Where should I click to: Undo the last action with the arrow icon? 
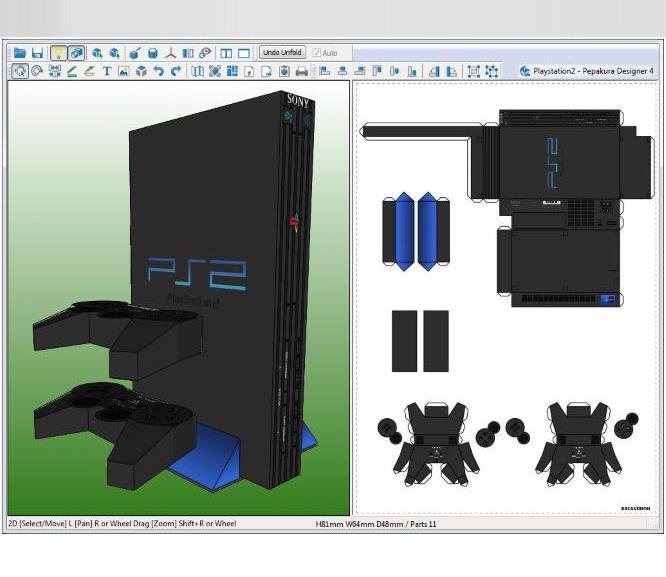pyautogui.click(x=158, y=71)
